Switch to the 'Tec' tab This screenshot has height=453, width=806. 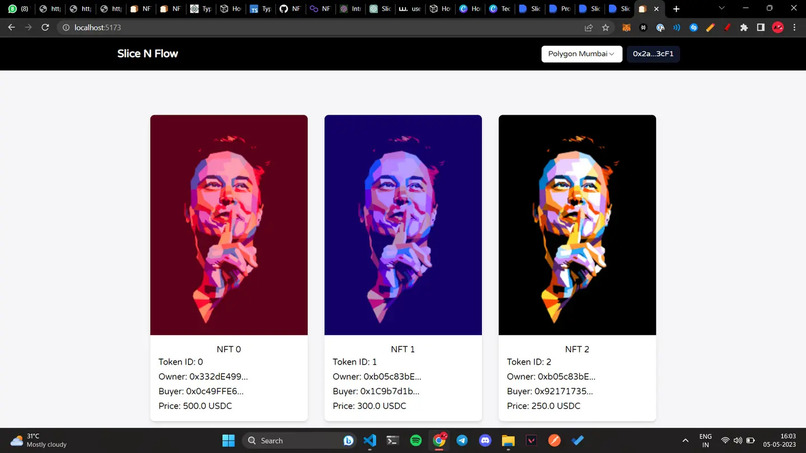click(x=499, y=9)
